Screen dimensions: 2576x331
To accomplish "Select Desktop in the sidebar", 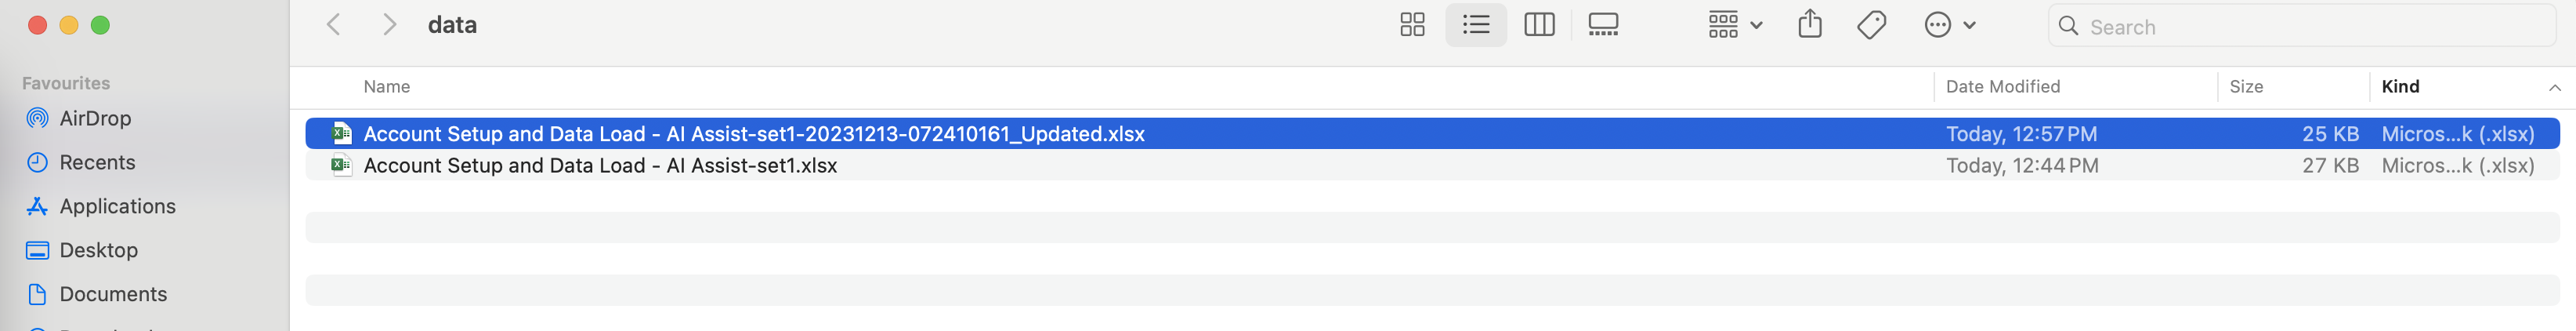I will (x=98, y=251).
